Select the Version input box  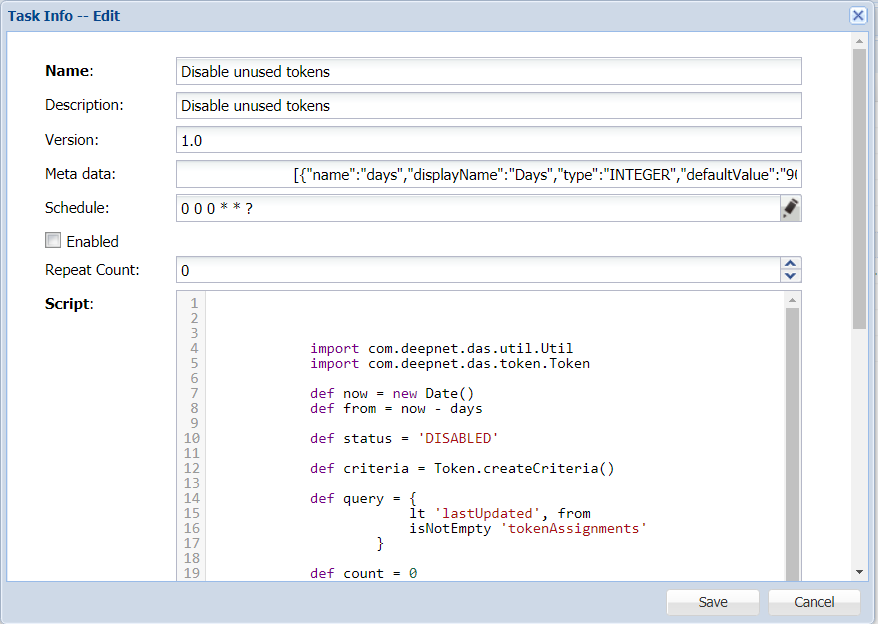488,140
